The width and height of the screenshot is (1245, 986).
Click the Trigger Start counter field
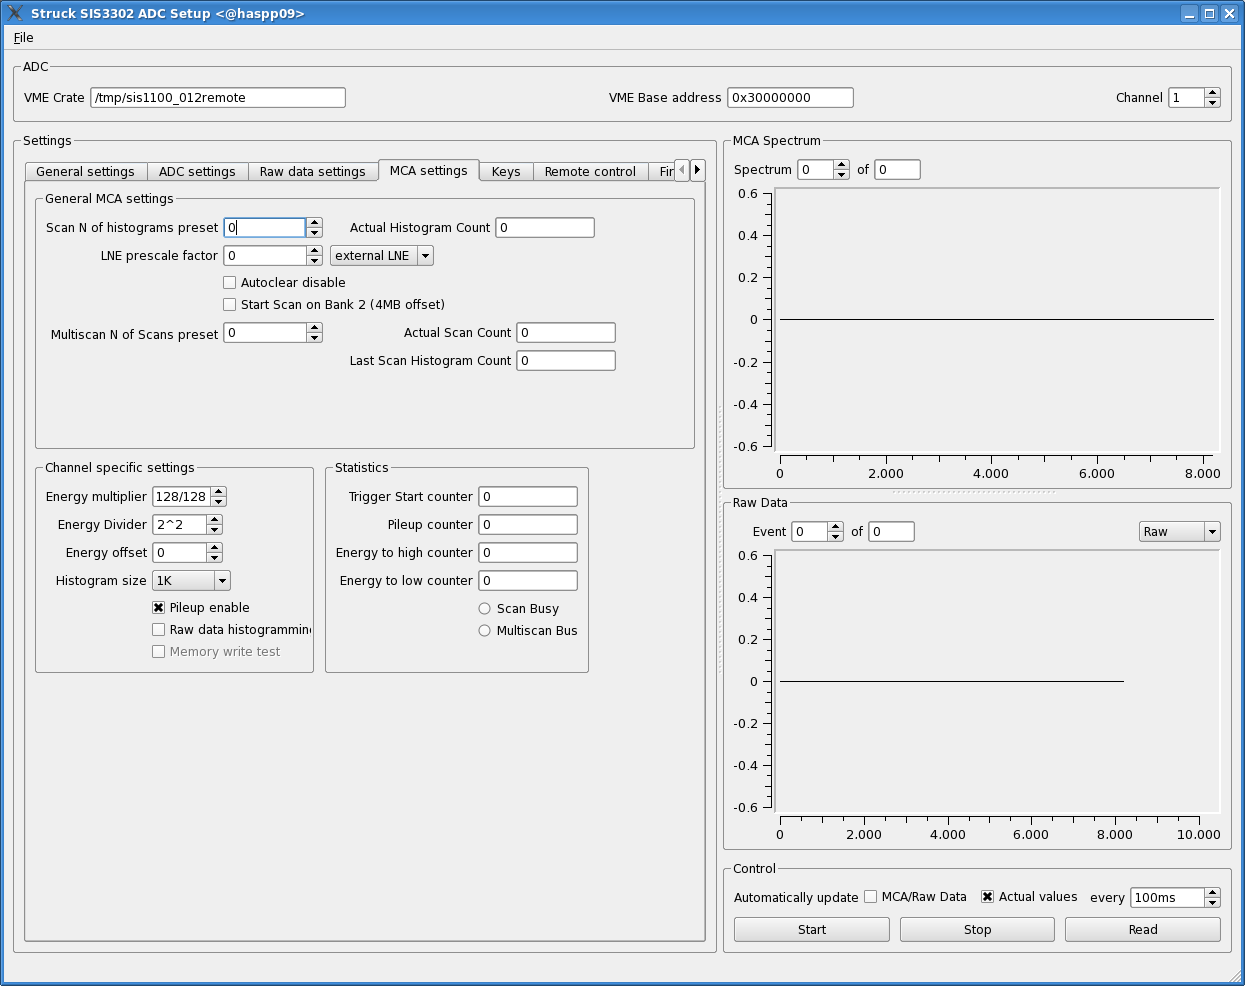point(528,497)
